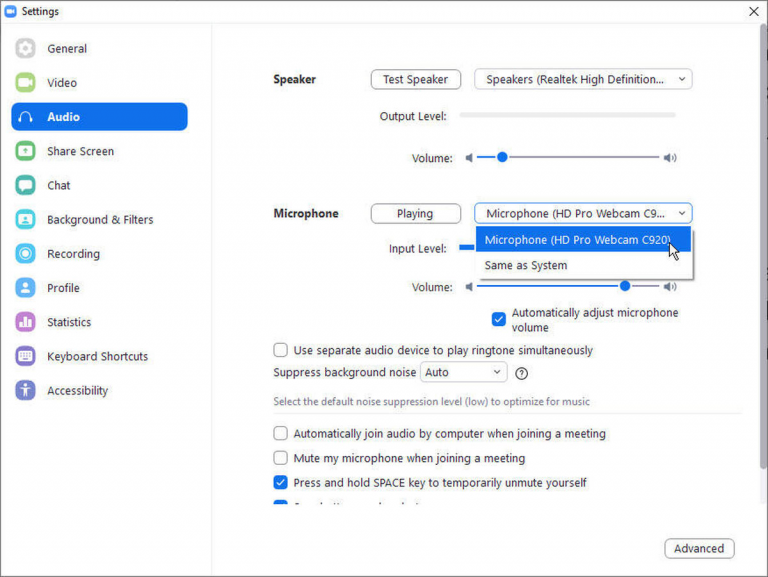768x577 pixels.
Task: Click the Share Screen arrow icon
Action: [25, 151]
